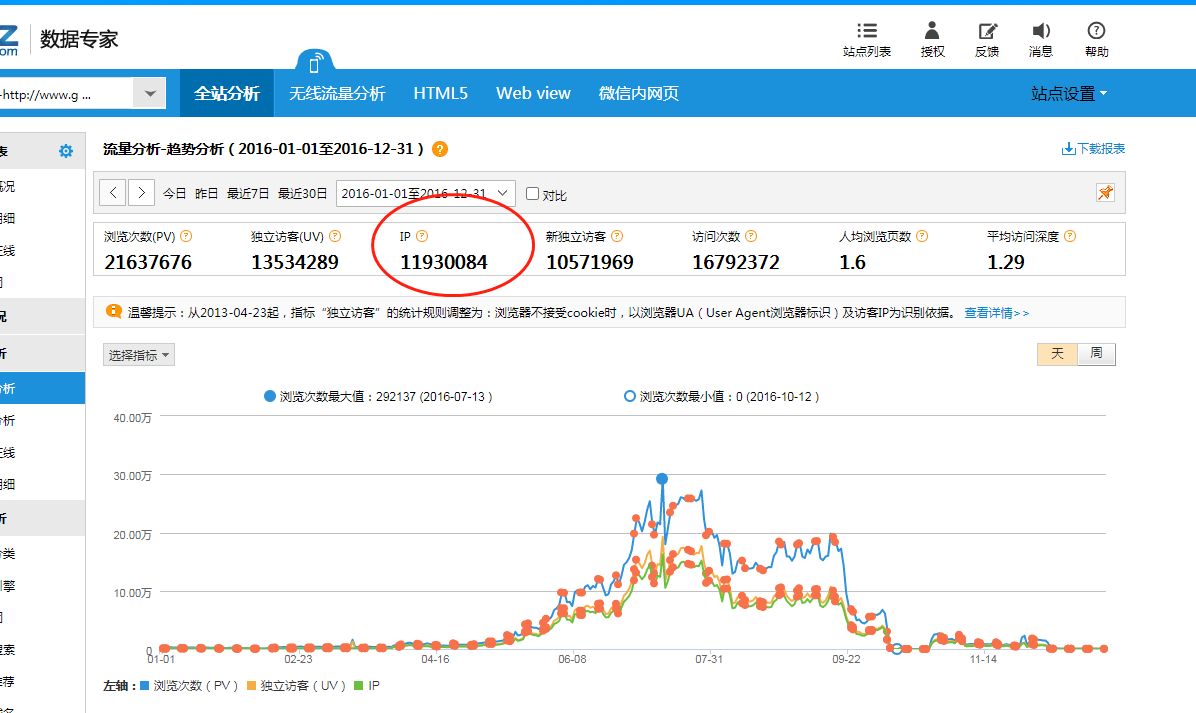Click the 查看详情 details link

pyautogui.click(x=996, y=313)
